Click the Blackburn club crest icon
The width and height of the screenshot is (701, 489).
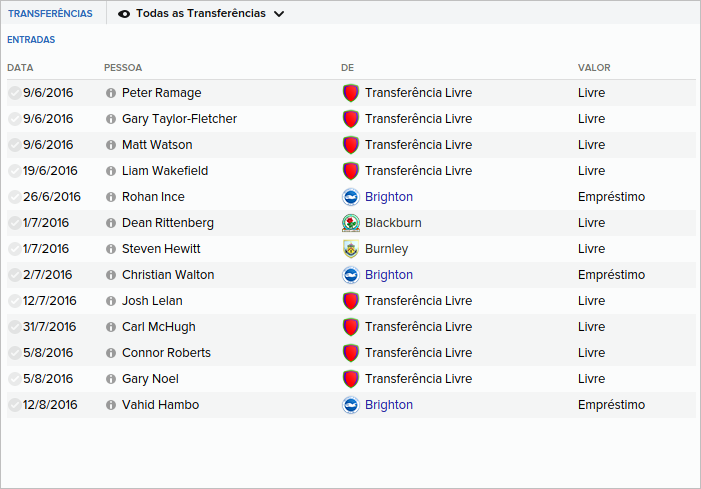pos(350,223)
